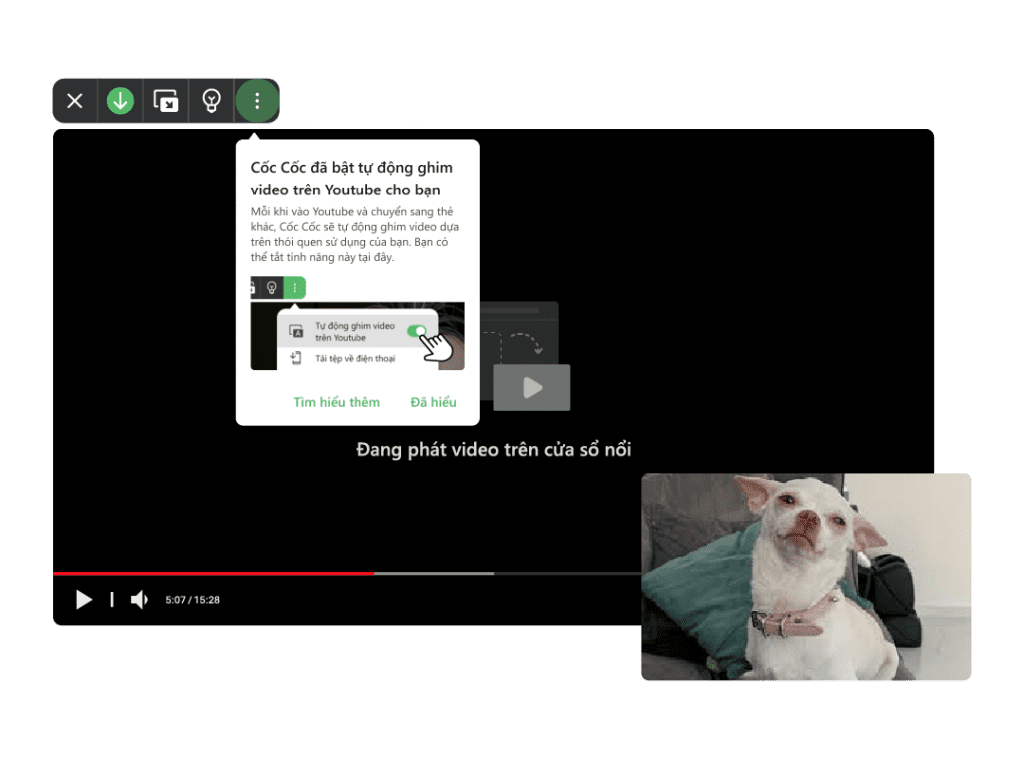Image resolution: width=1024 pixels, height=759 pixels.
Task: Click 'Đang phát video trên cửa sổ nổi' text
Action: tap(494, 449)
